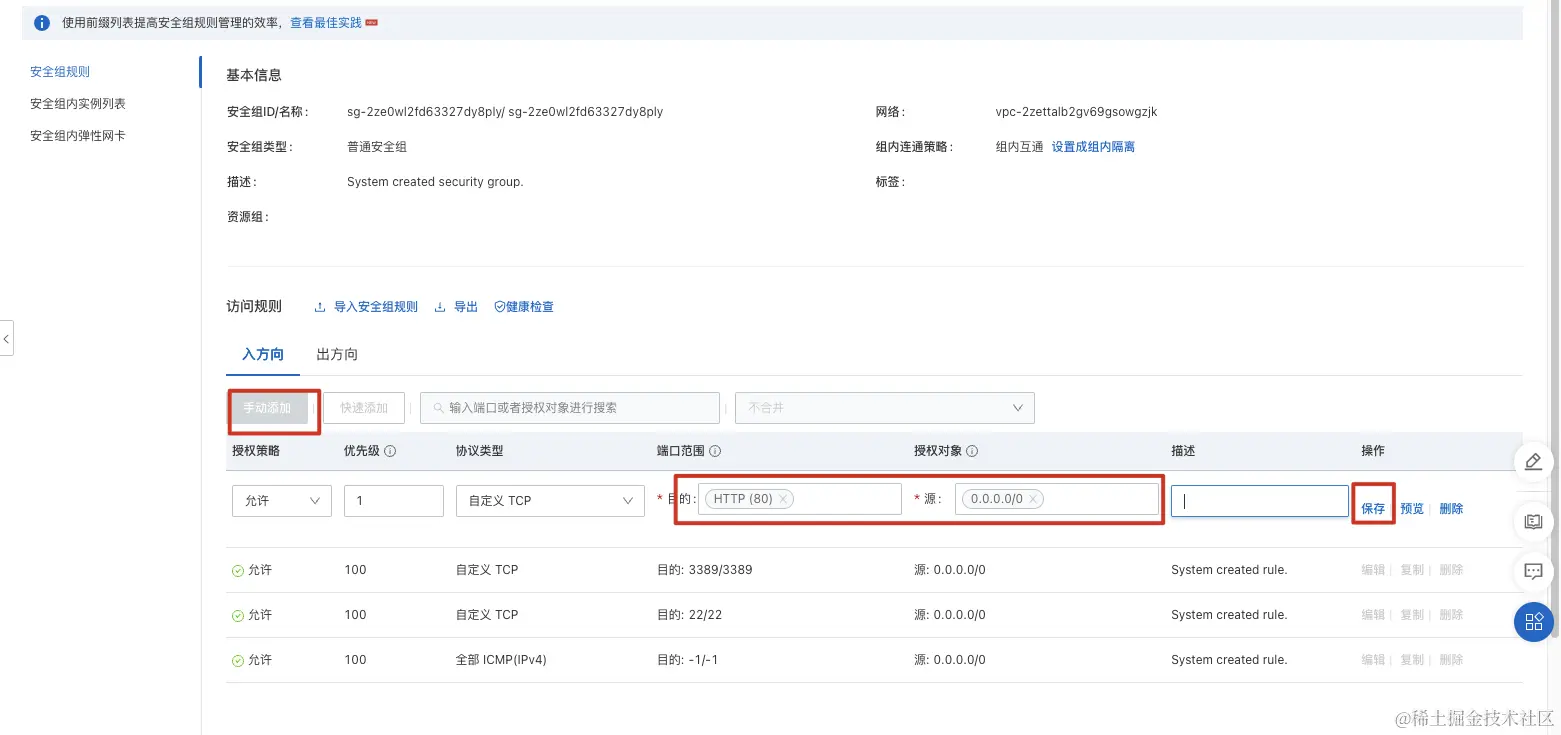Focus the priority field containing 1
This screenshot has width=1561, height=735.
tap(394, 500)
